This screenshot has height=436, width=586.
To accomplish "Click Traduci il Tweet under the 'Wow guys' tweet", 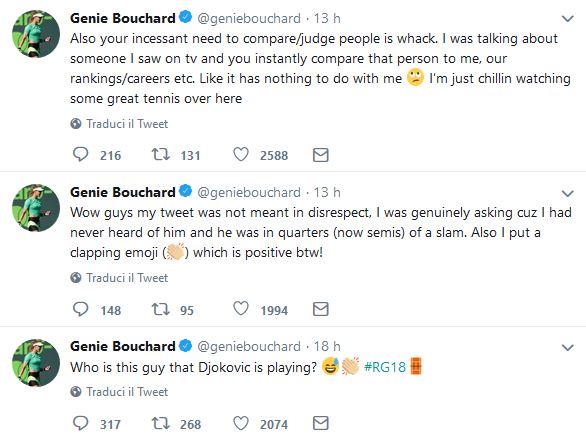I will click(x=127, y=278).
